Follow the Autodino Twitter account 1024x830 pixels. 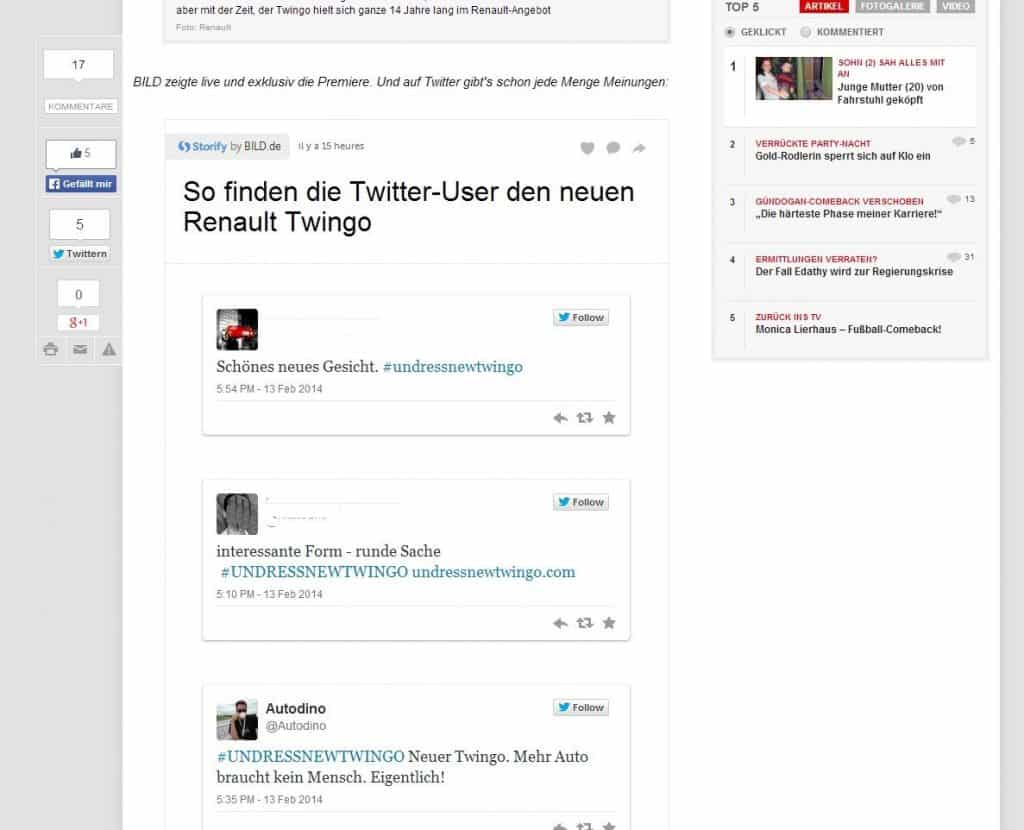click(581, 707)
